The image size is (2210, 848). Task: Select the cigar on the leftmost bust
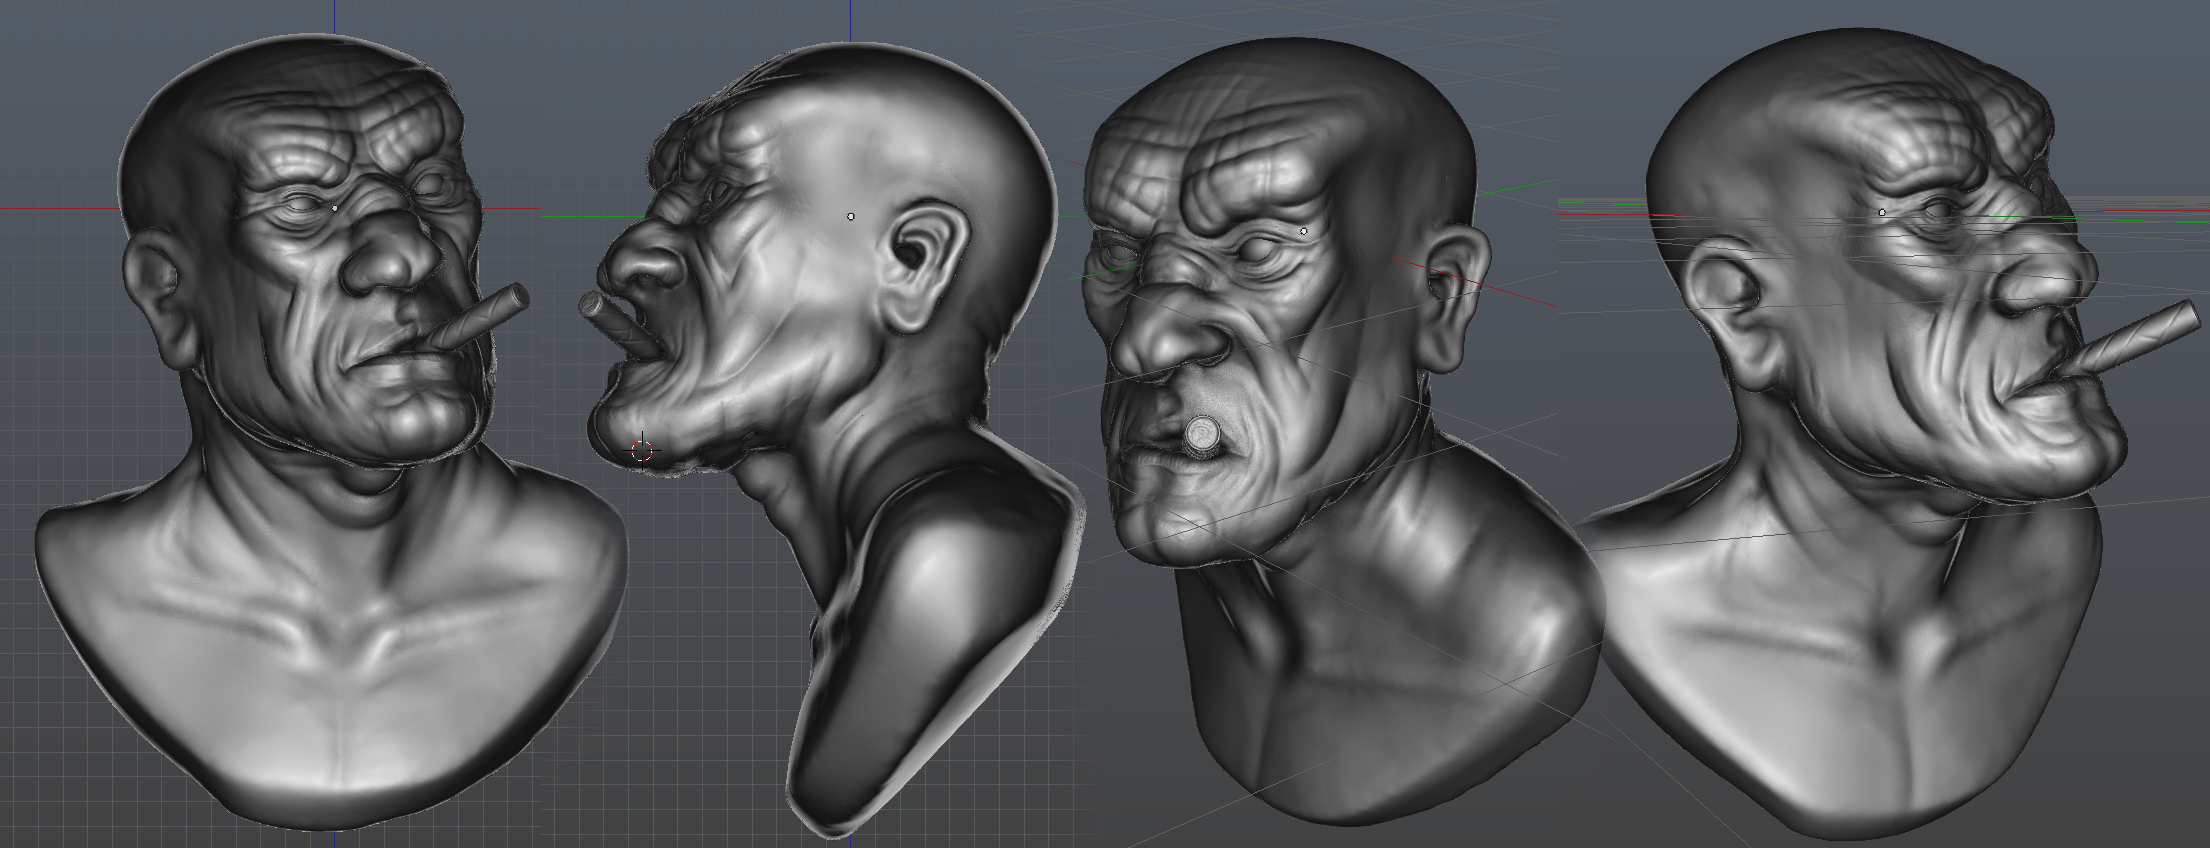pyautogui.click(x=482, y=316)
